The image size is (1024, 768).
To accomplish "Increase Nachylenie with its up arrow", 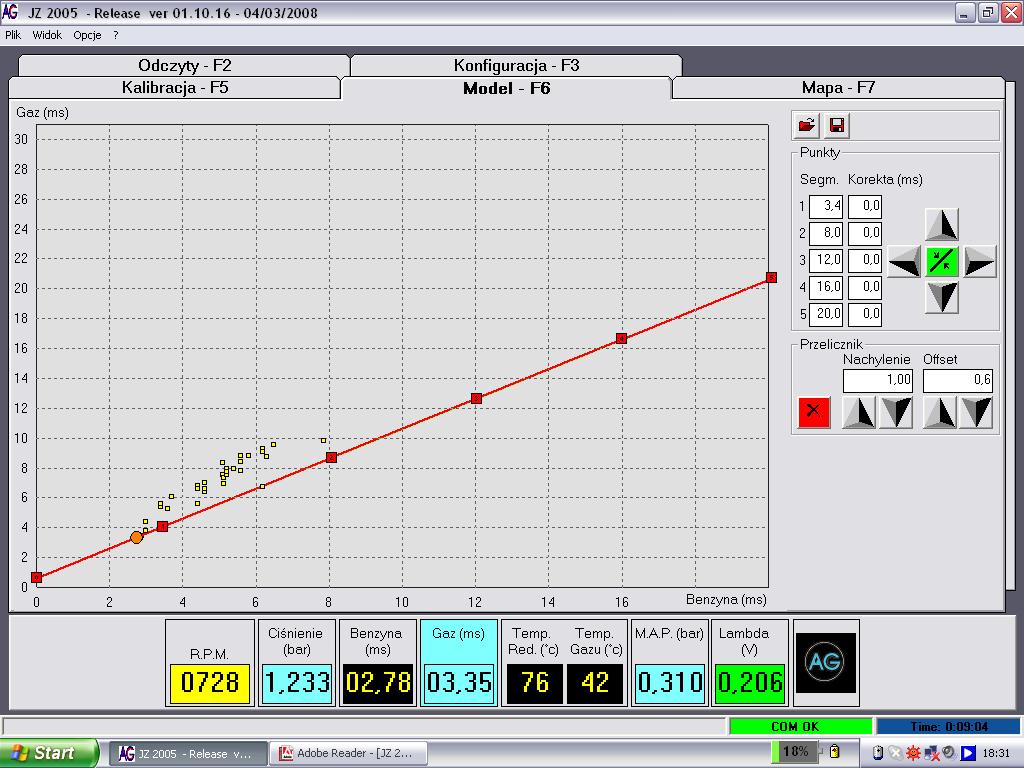I will coord(859,413).
